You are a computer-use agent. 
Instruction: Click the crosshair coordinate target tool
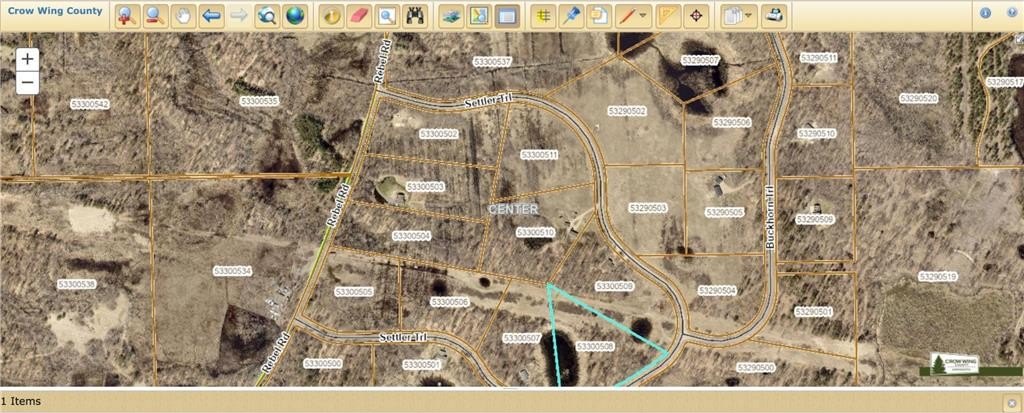pos(698,16)
